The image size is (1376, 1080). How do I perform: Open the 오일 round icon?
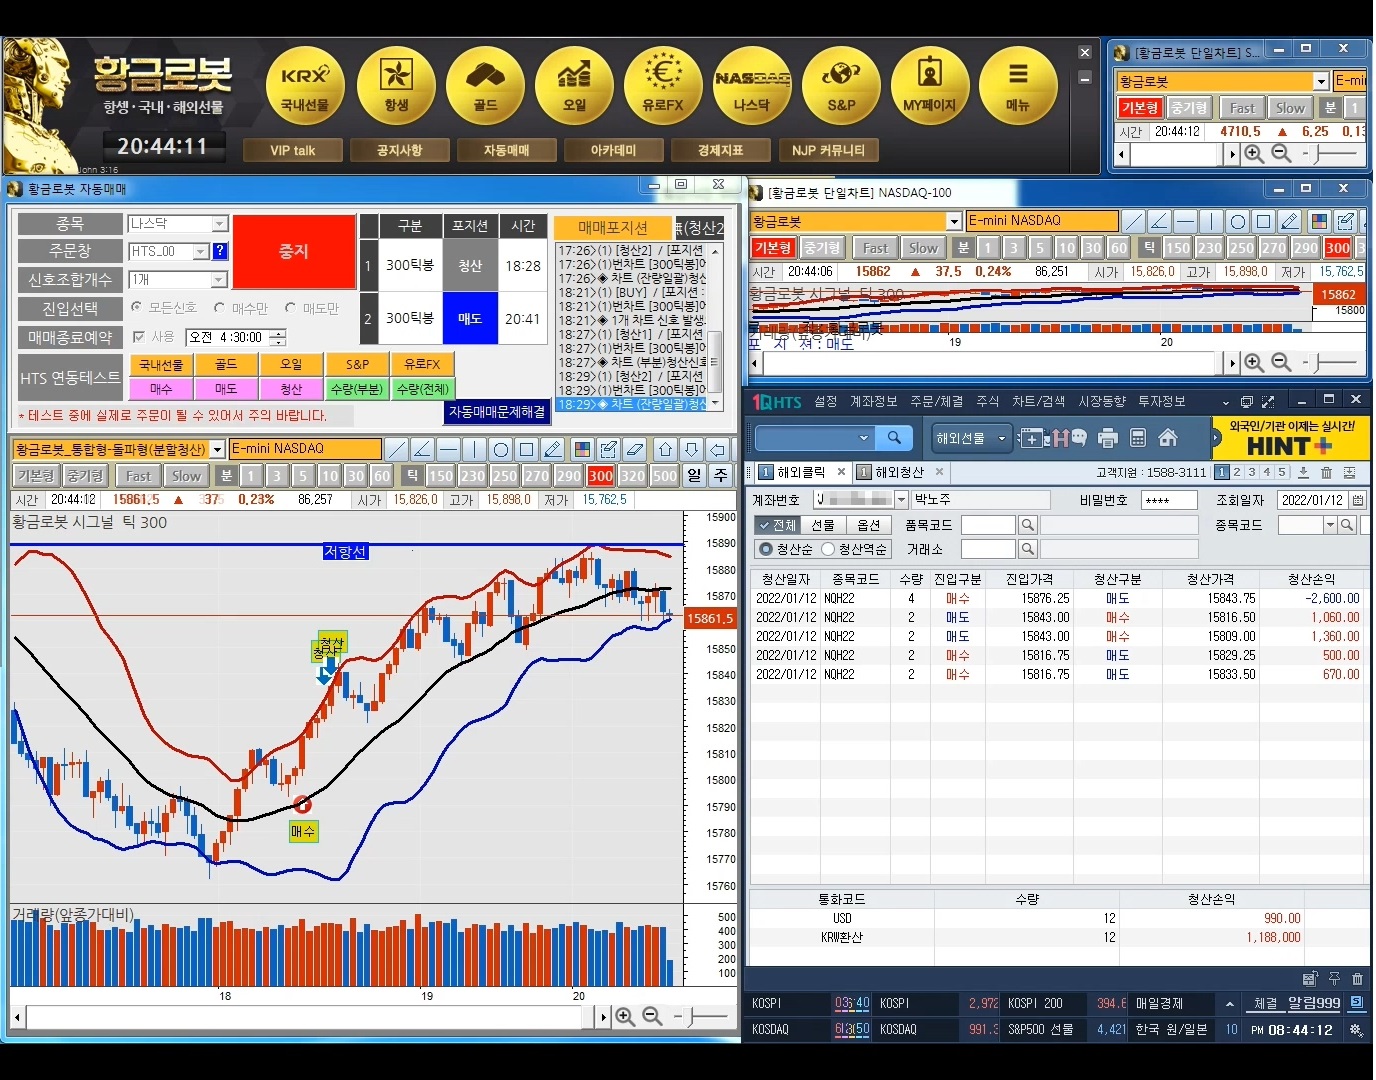click(x=574, y=84)
